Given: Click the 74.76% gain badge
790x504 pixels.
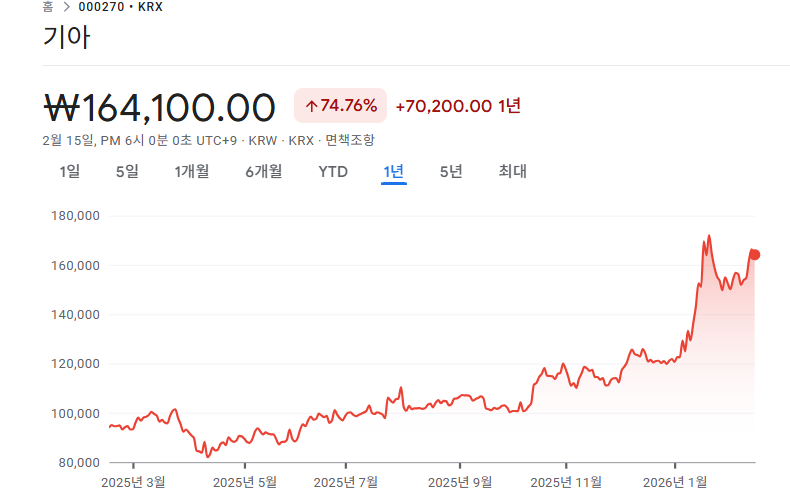Looking at the screenshot, I should coord(341,105).
